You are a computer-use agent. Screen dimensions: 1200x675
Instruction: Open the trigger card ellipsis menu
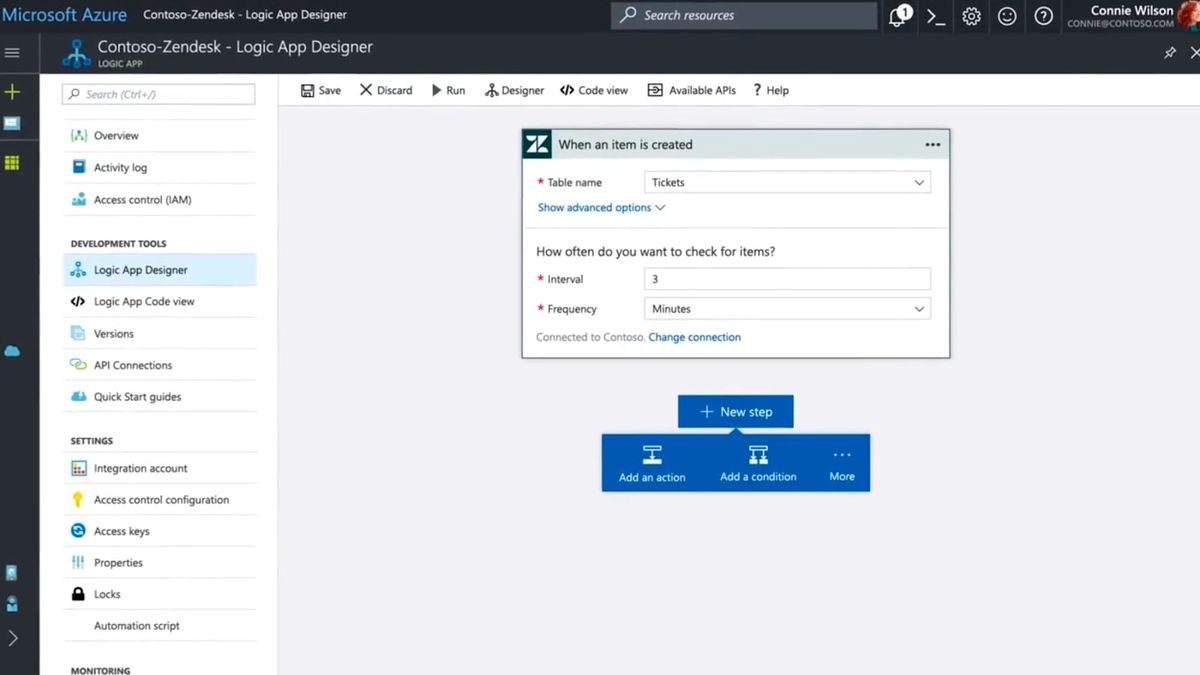tap(932, 143)
